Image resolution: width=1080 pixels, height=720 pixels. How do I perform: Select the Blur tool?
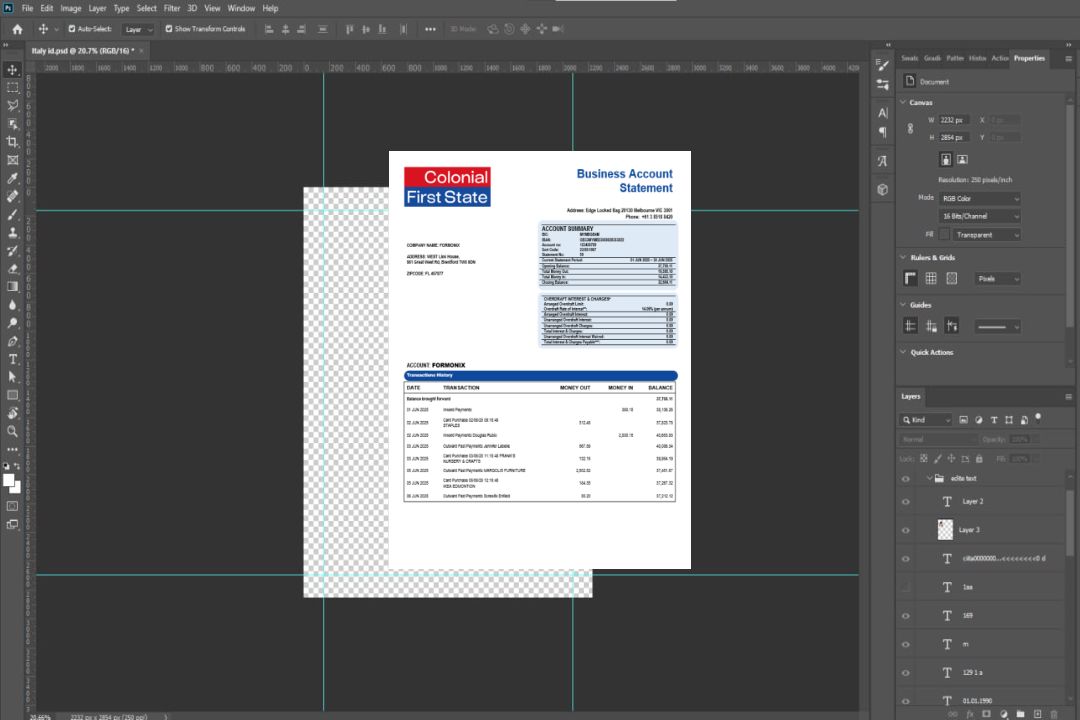click(x=12, y=305)
